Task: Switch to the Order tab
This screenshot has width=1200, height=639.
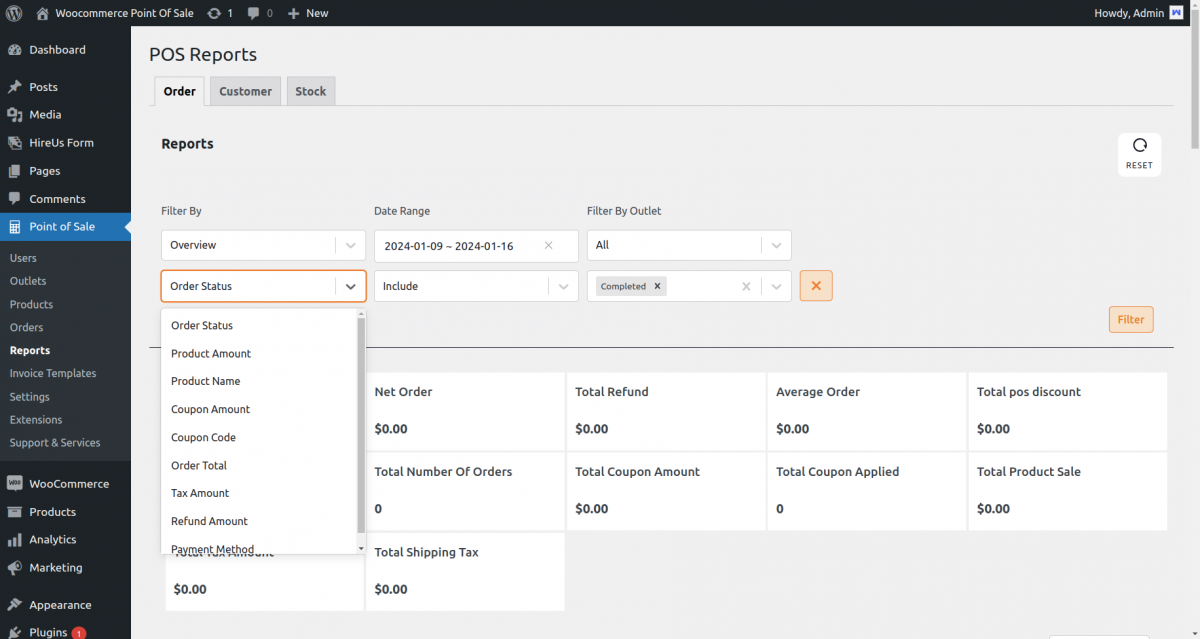Action: coord(179,91)
